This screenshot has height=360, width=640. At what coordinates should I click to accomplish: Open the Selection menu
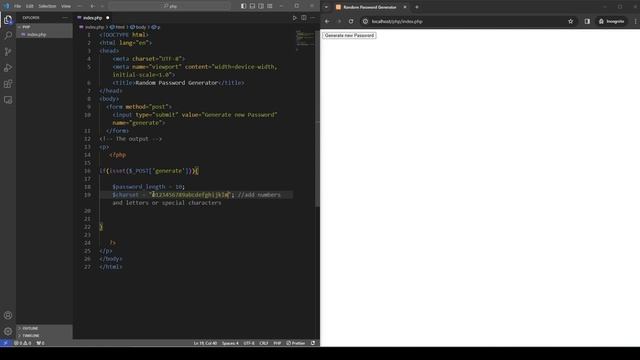click(47, 6)
